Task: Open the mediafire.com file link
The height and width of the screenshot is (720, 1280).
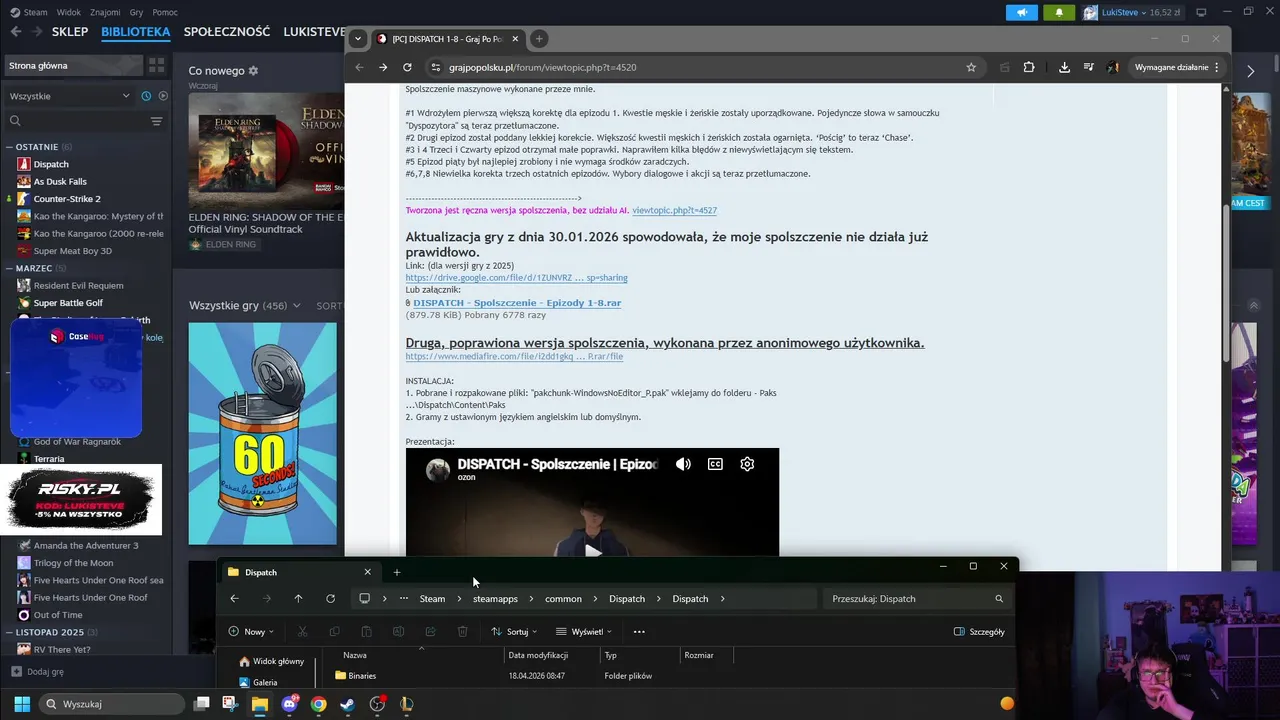Action: pos(514,356)
